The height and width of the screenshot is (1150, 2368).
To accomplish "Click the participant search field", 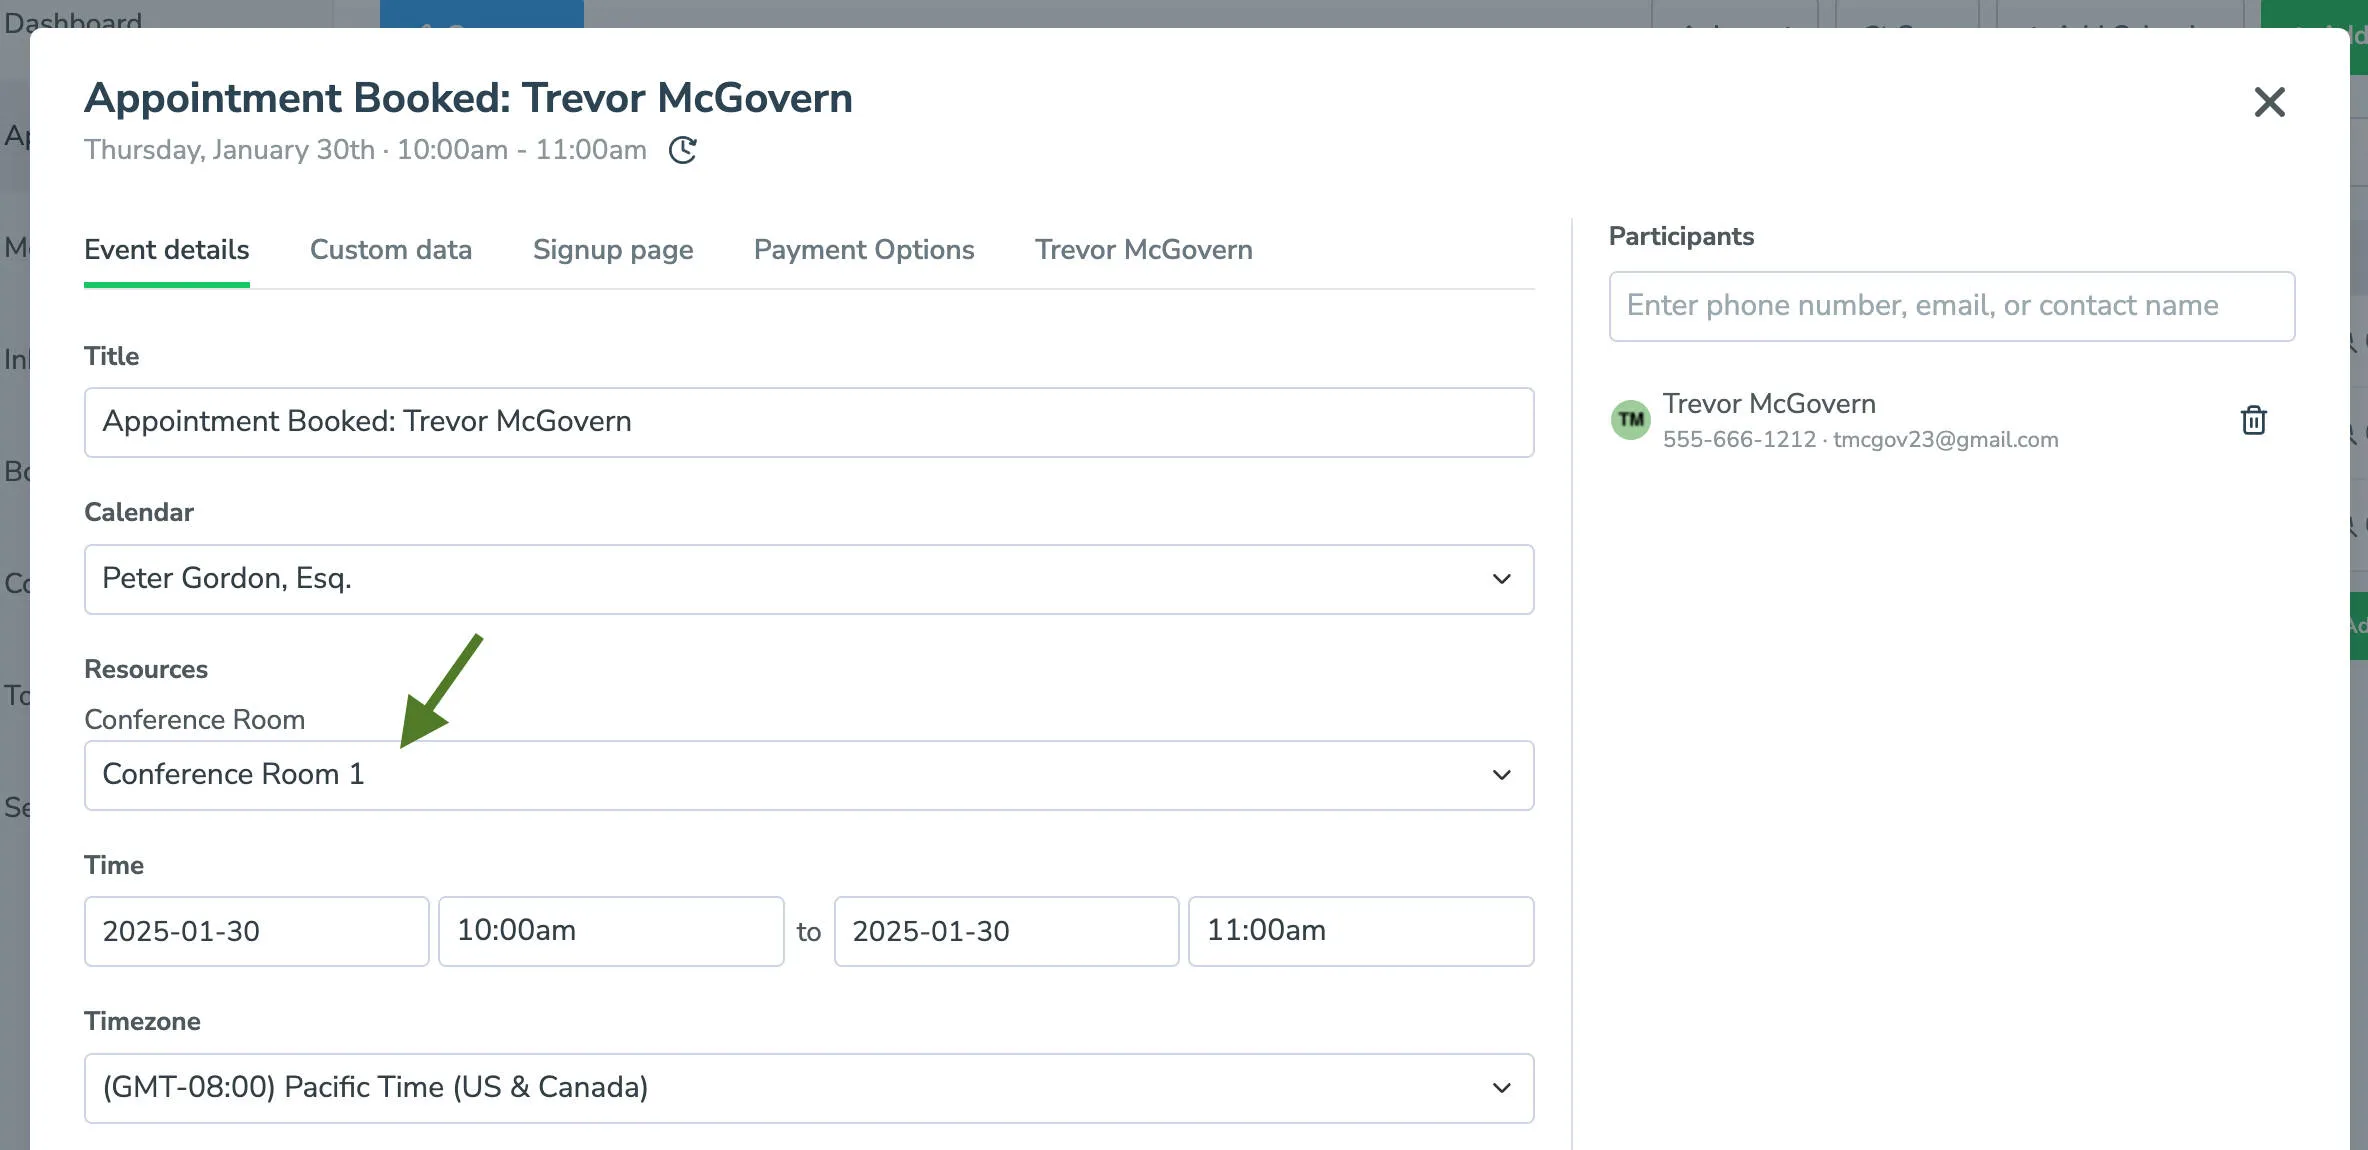I will [x=1951, y=306].
